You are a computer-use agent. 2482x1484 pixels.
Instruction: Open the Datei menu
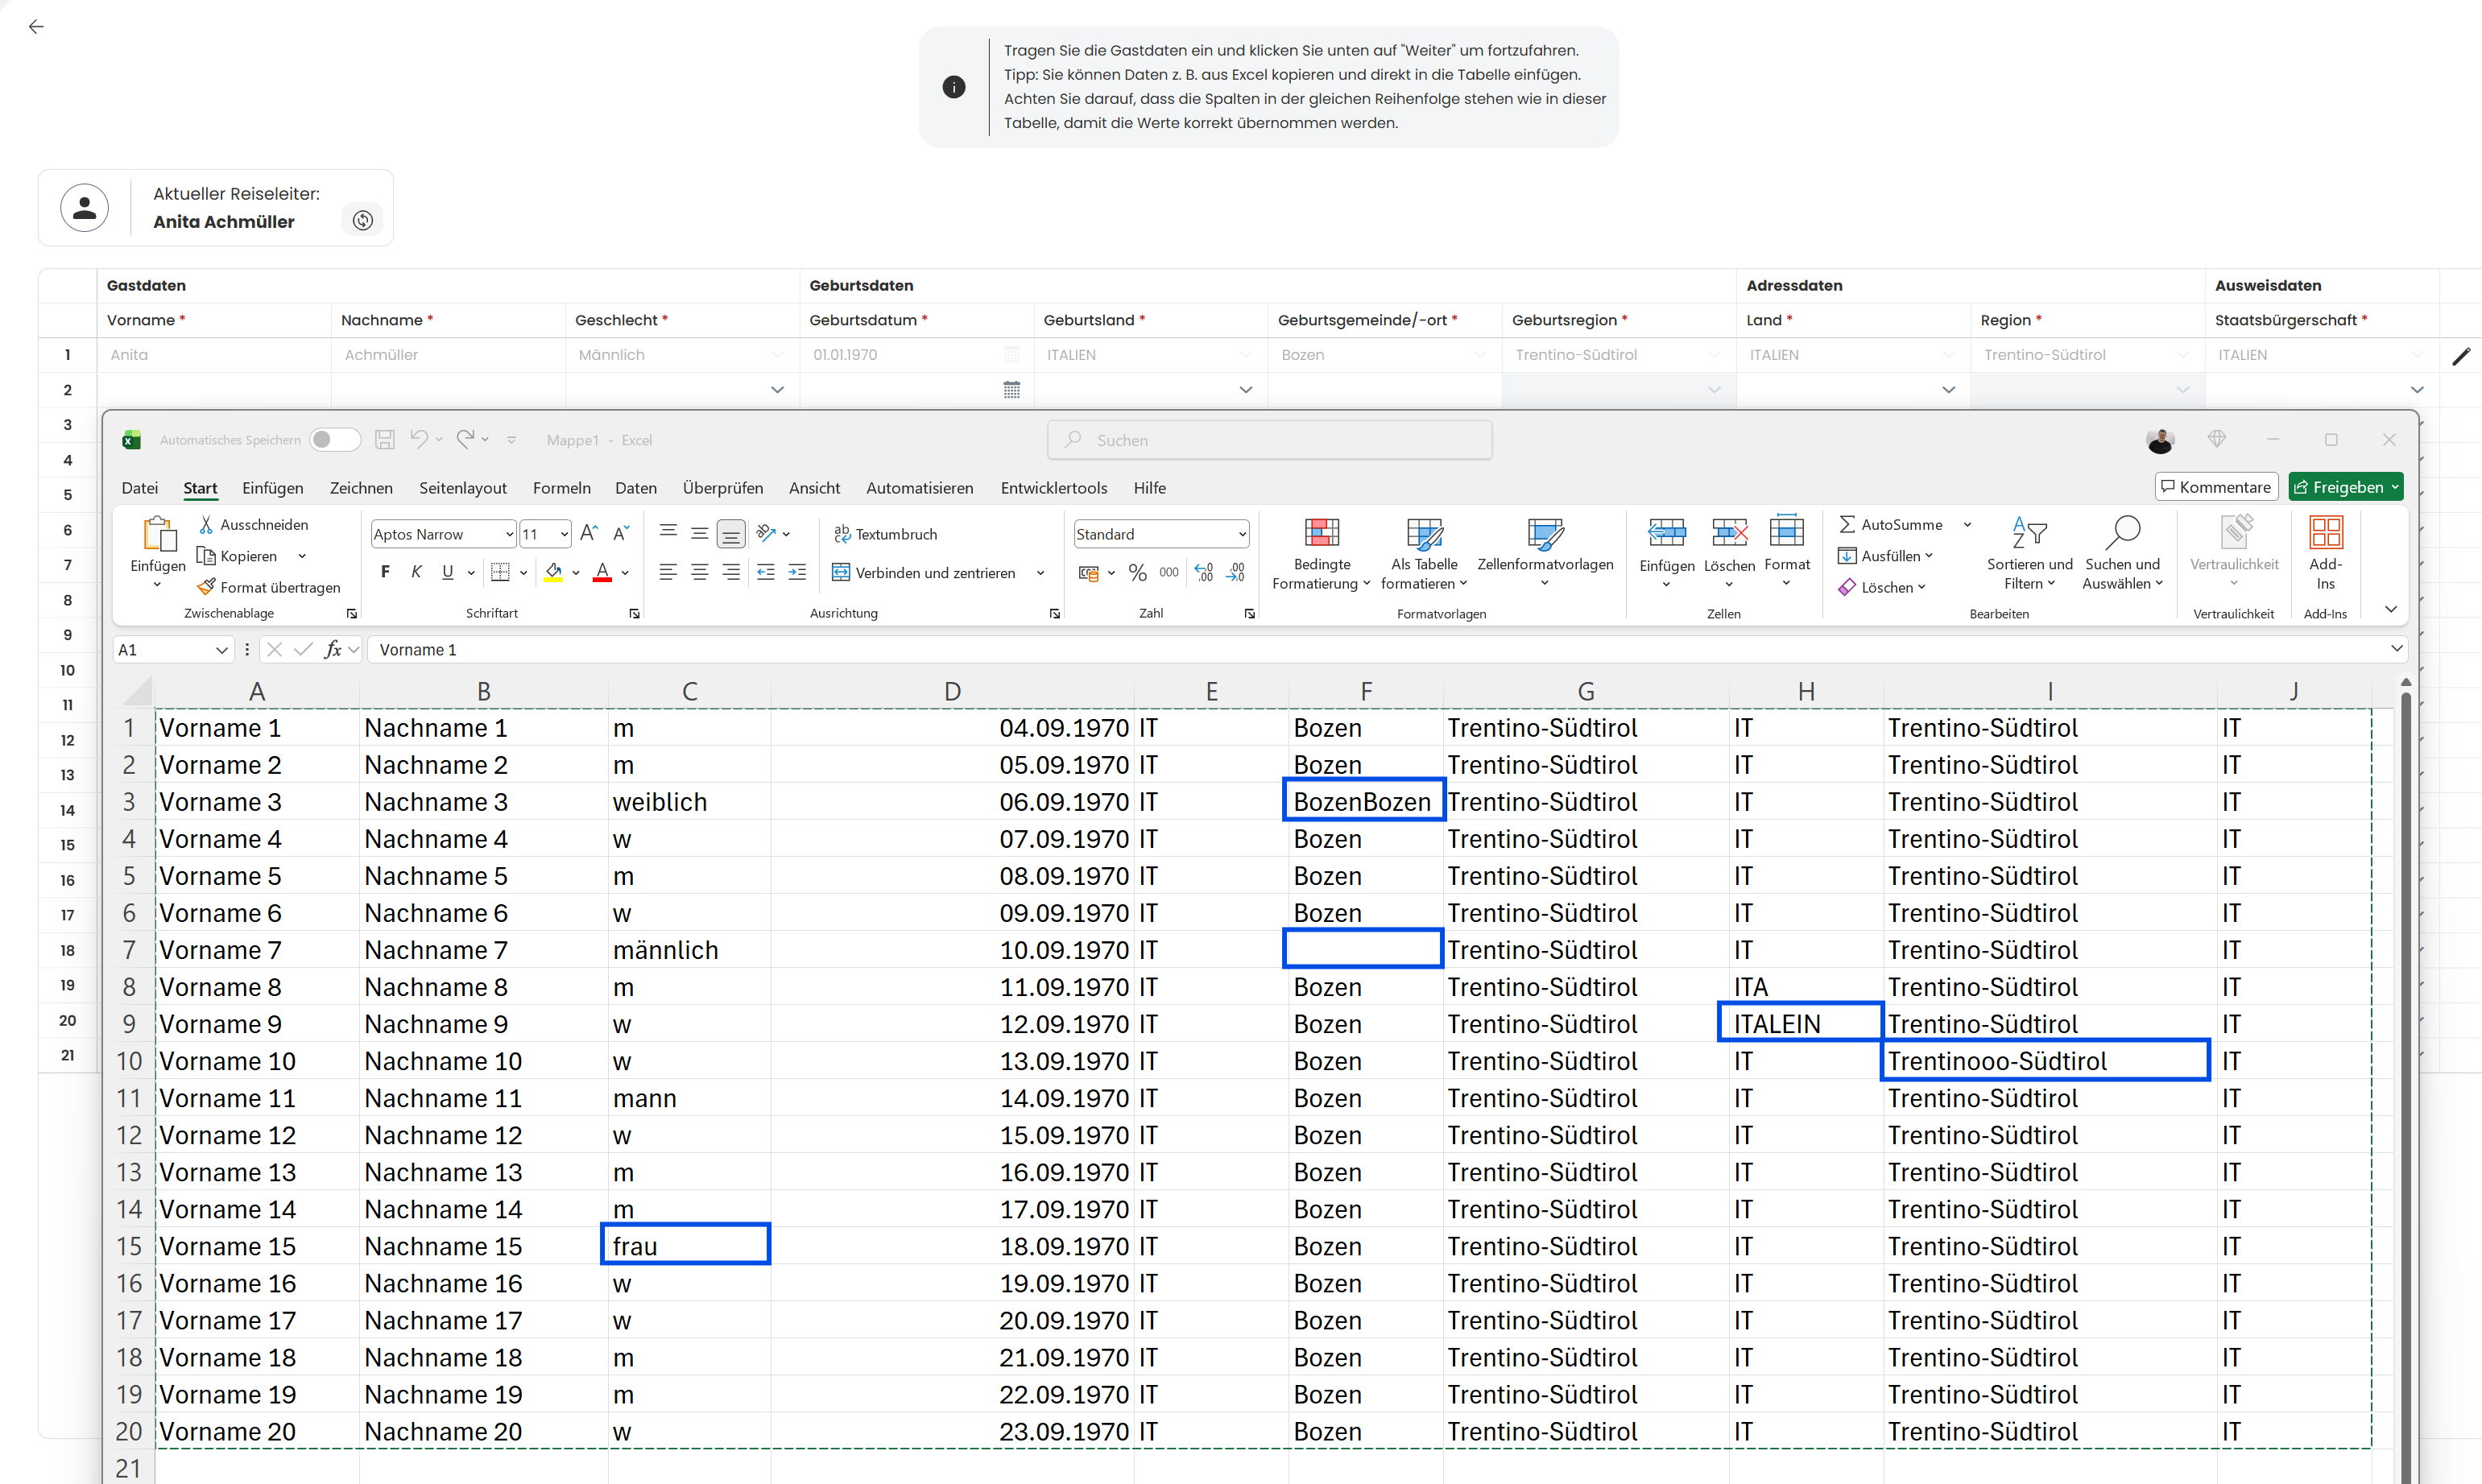tap(139, 488)
